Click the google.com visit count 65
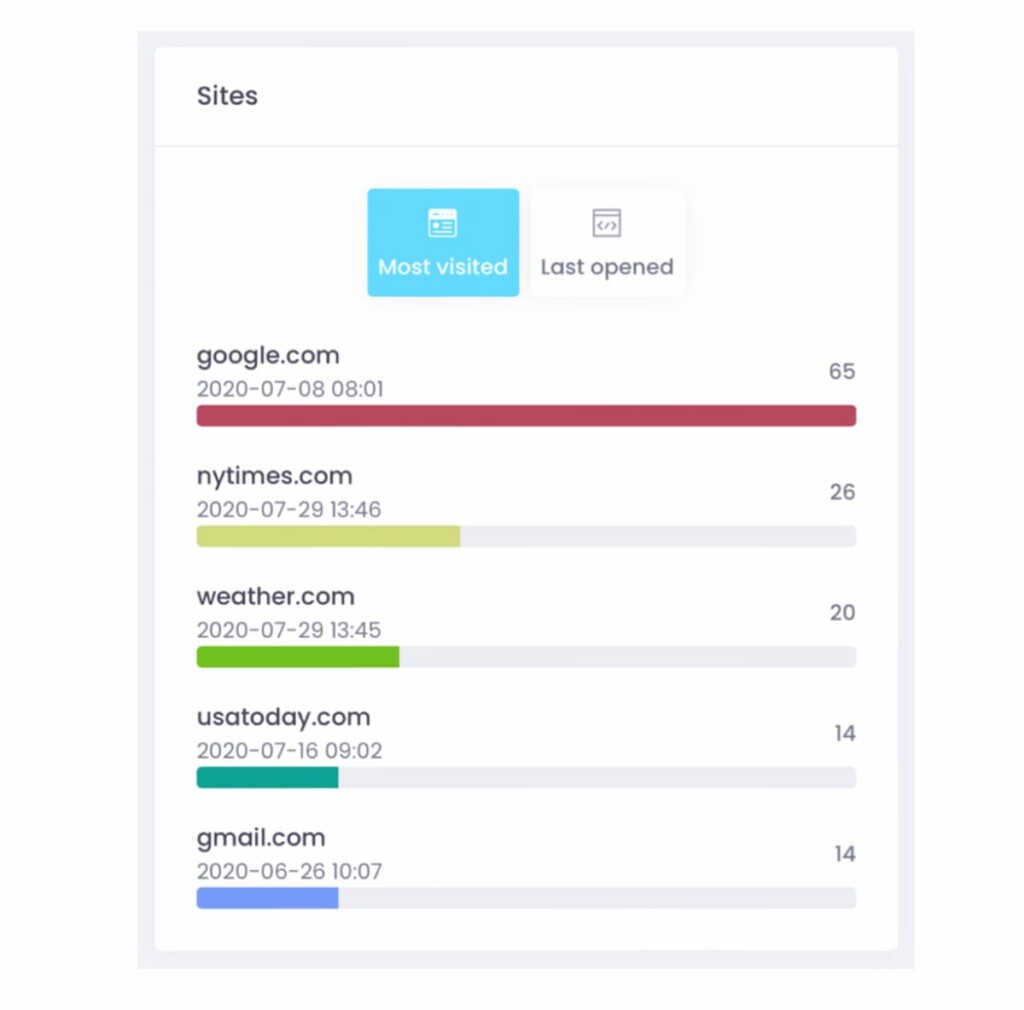1024x1010 pixels. [x=841, y=372]
